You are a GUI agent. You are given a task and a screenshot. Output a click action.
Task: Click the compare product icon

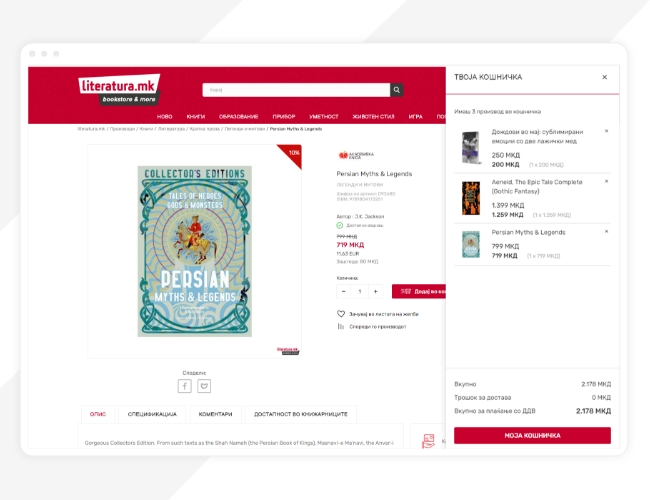340,327
